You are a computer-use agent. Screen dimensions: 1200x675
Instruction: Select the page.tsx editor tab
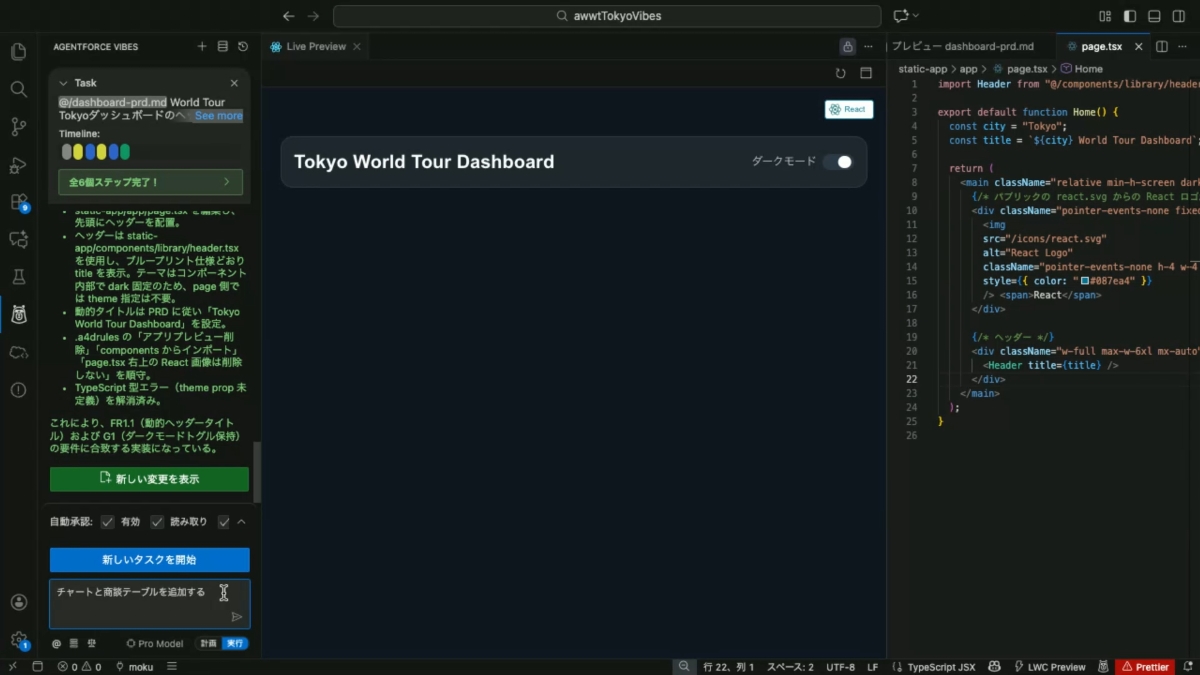pyautogui.click(x=1101, y=46)
